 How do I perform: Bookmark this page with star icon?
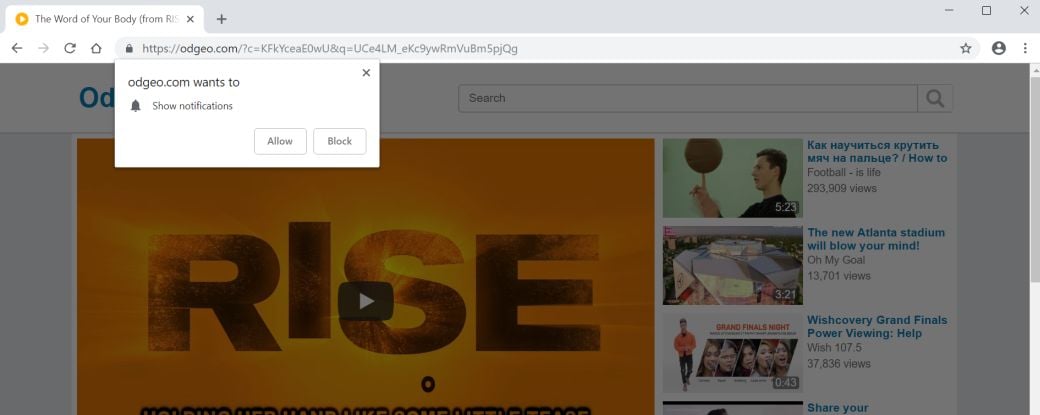coord(966,48)
